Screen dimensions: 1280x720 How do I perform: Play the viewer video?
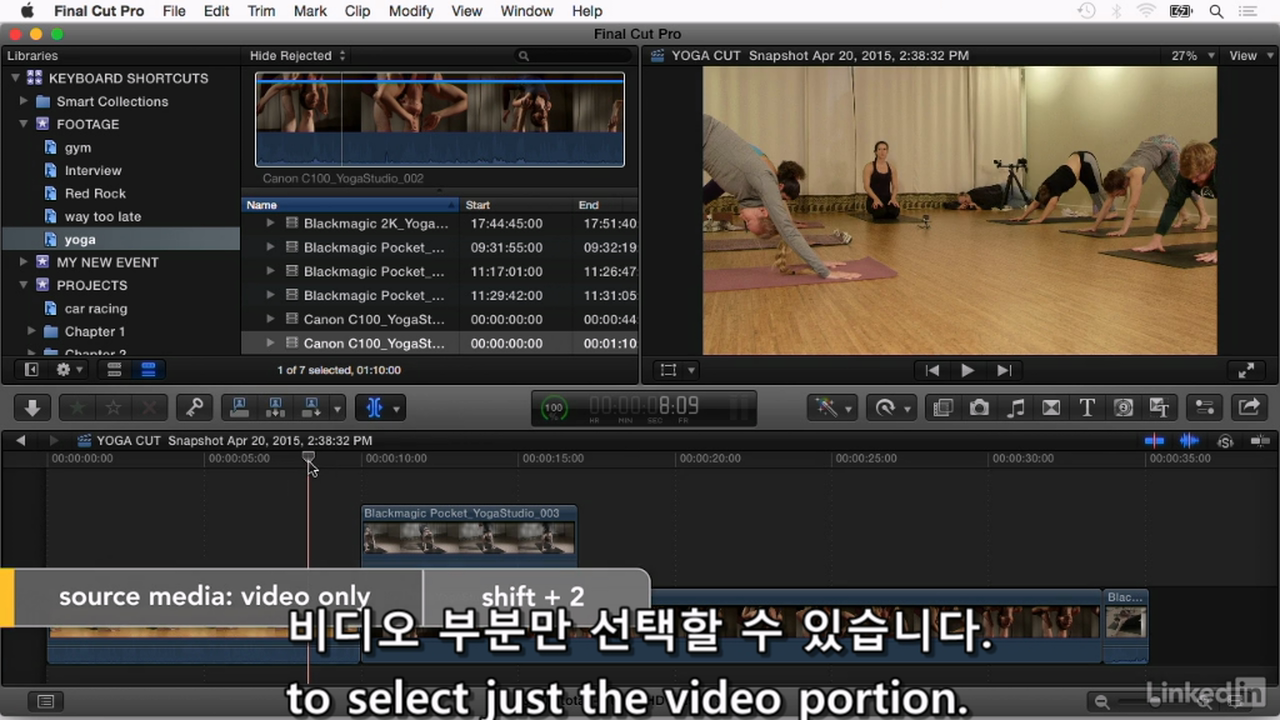tap(967, 370)
